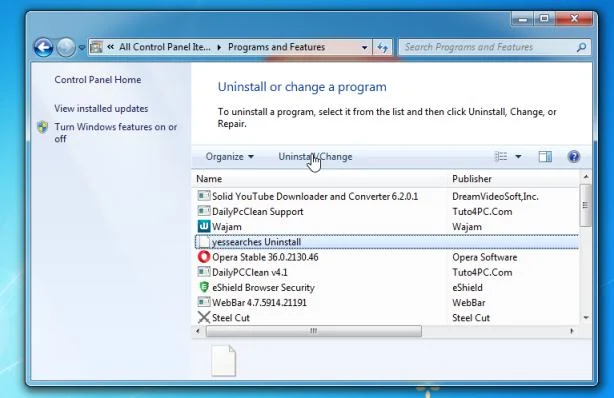
Task: Click the blue Help question mark
Action: [x=574, y=157]
